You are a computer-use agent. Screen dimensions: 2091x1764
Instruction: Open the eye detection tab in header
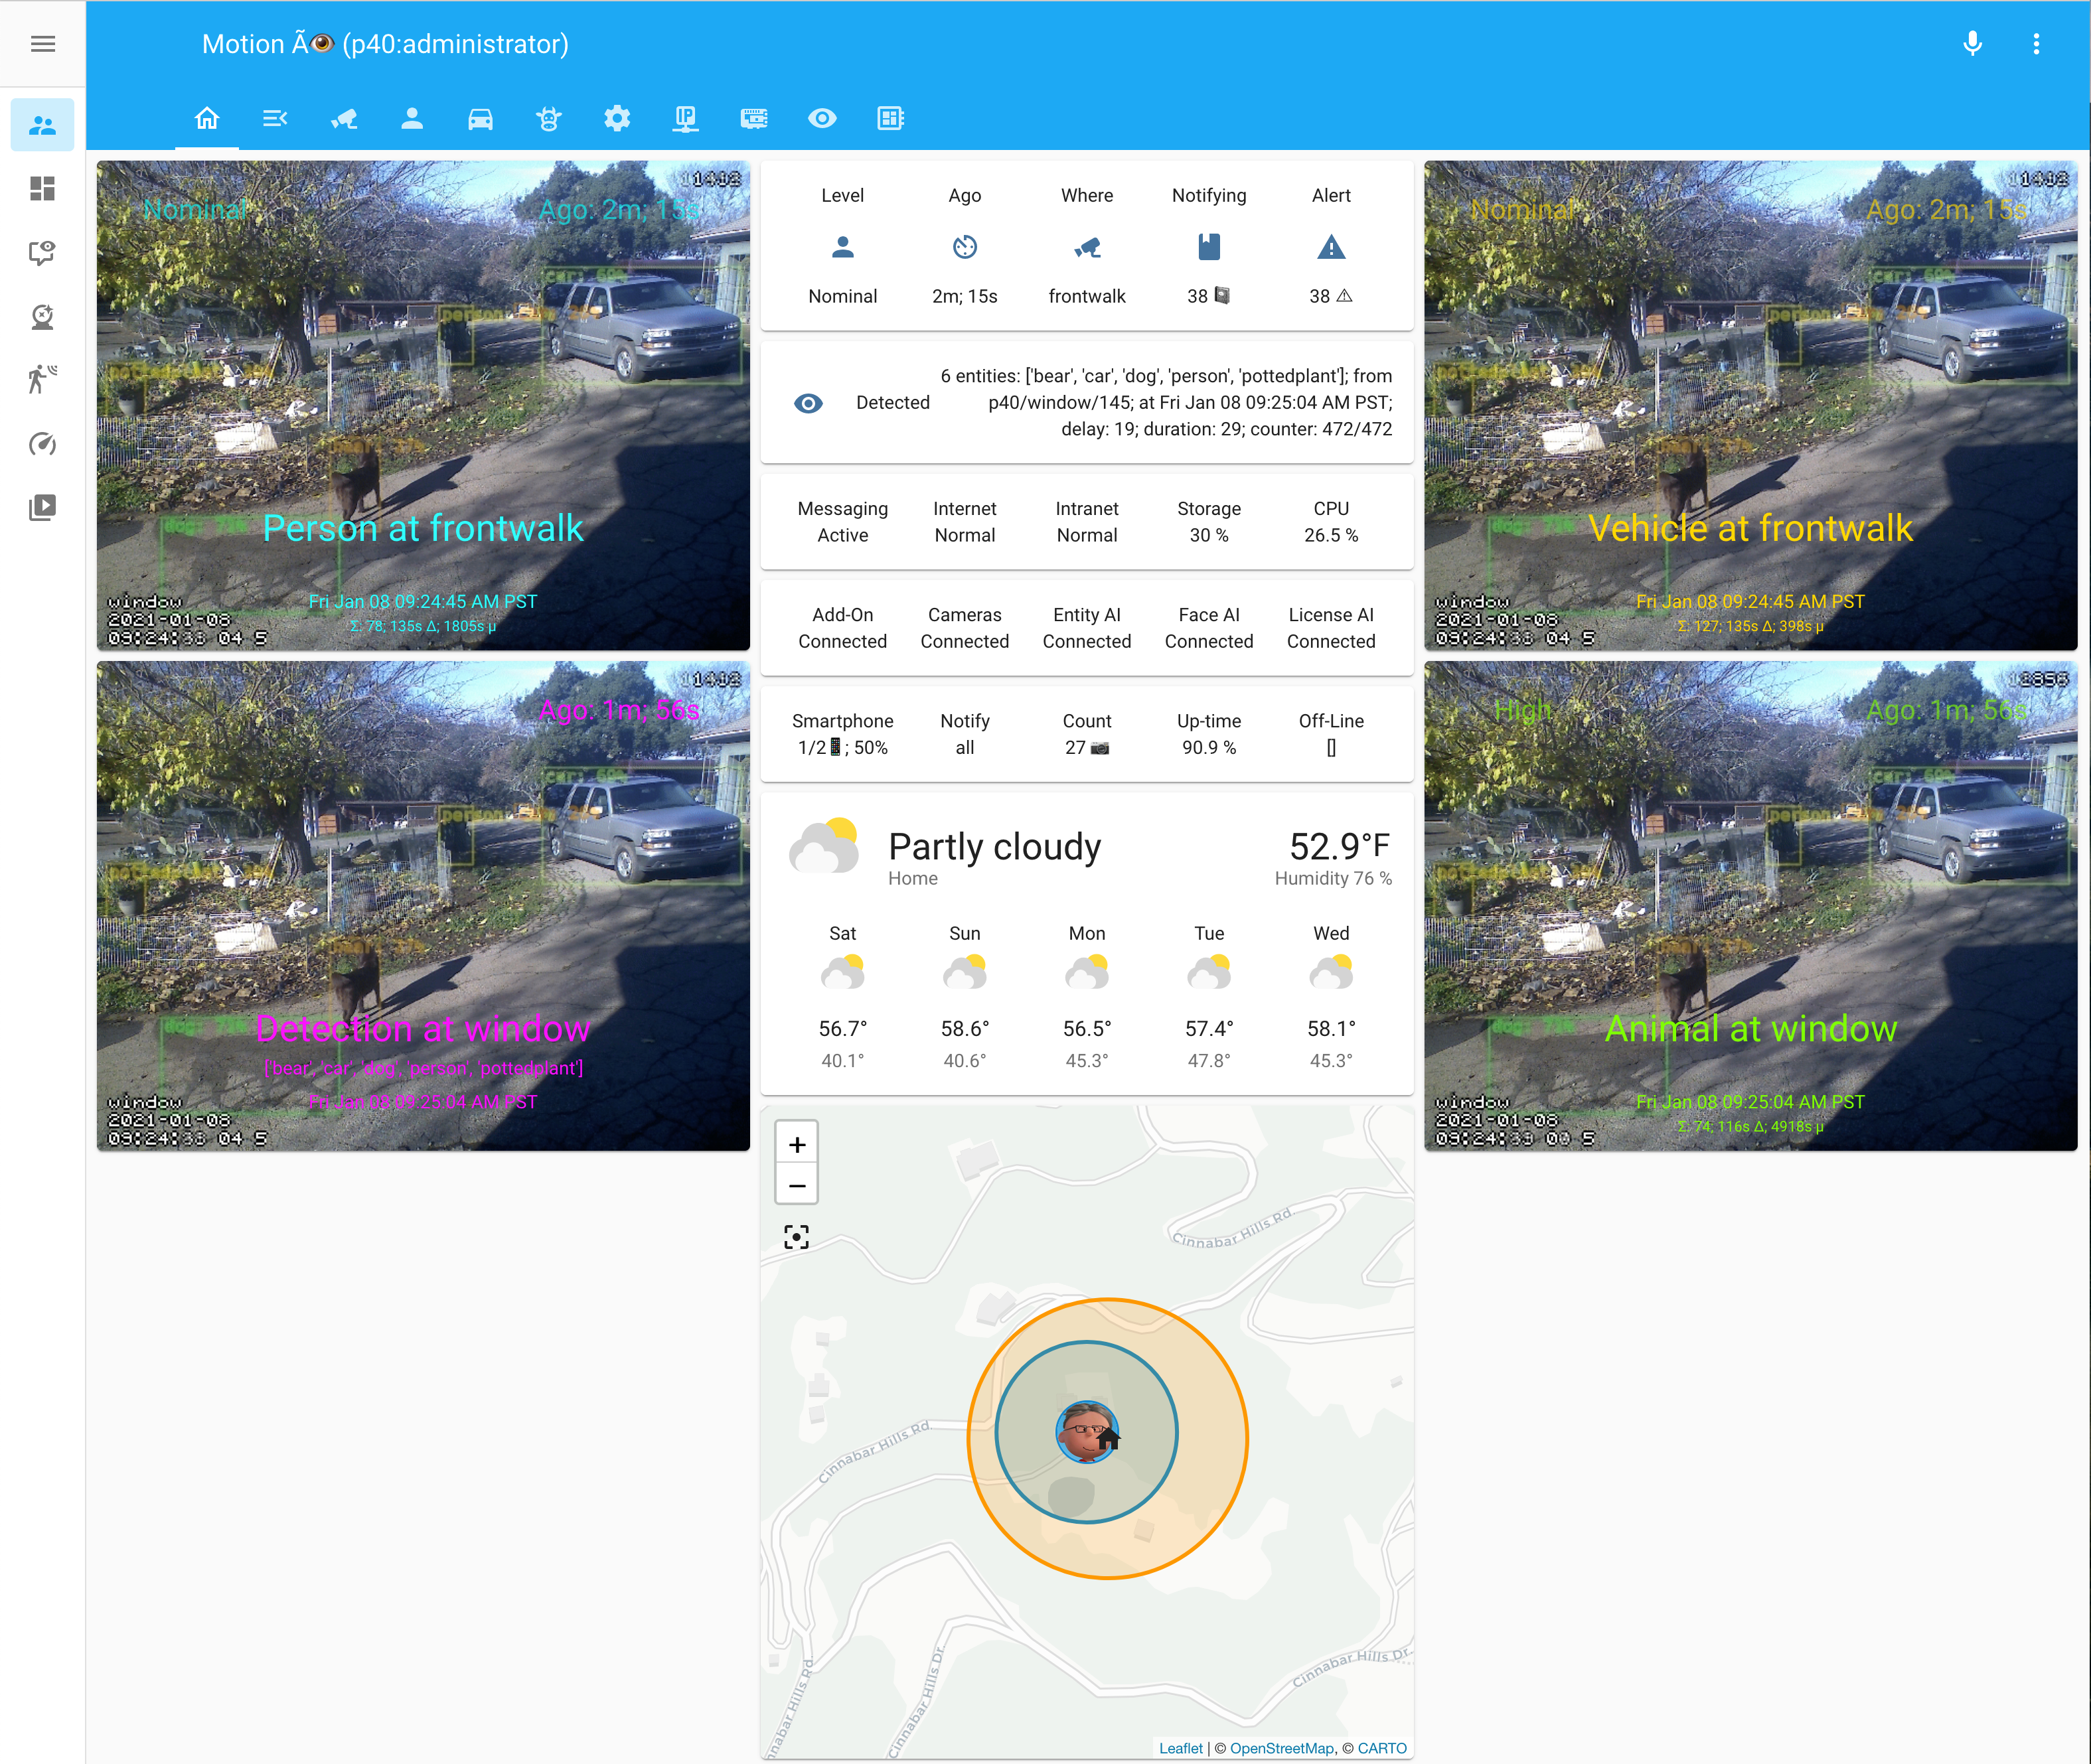tap(822, 119)
